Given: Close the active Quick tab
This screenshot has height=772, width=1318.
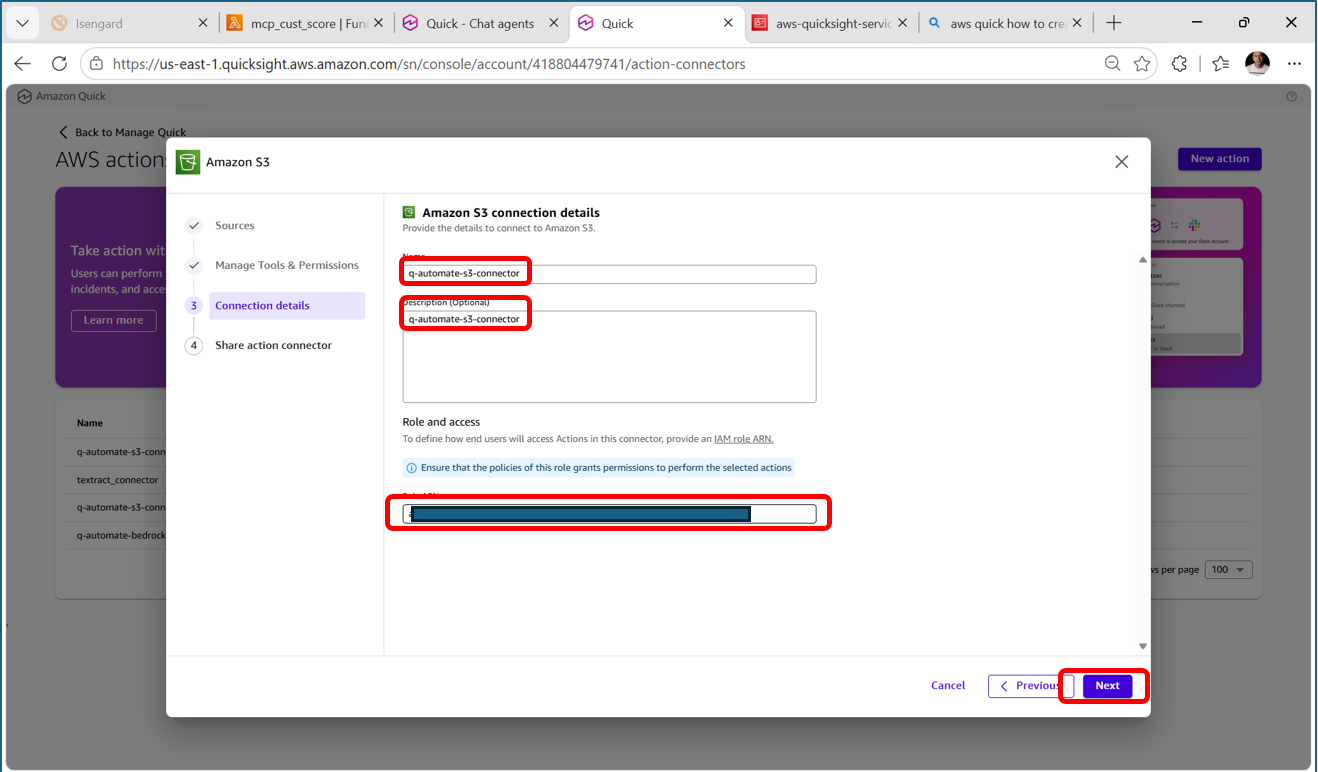Looking at the screenshot, I should (x=729, y=23).
